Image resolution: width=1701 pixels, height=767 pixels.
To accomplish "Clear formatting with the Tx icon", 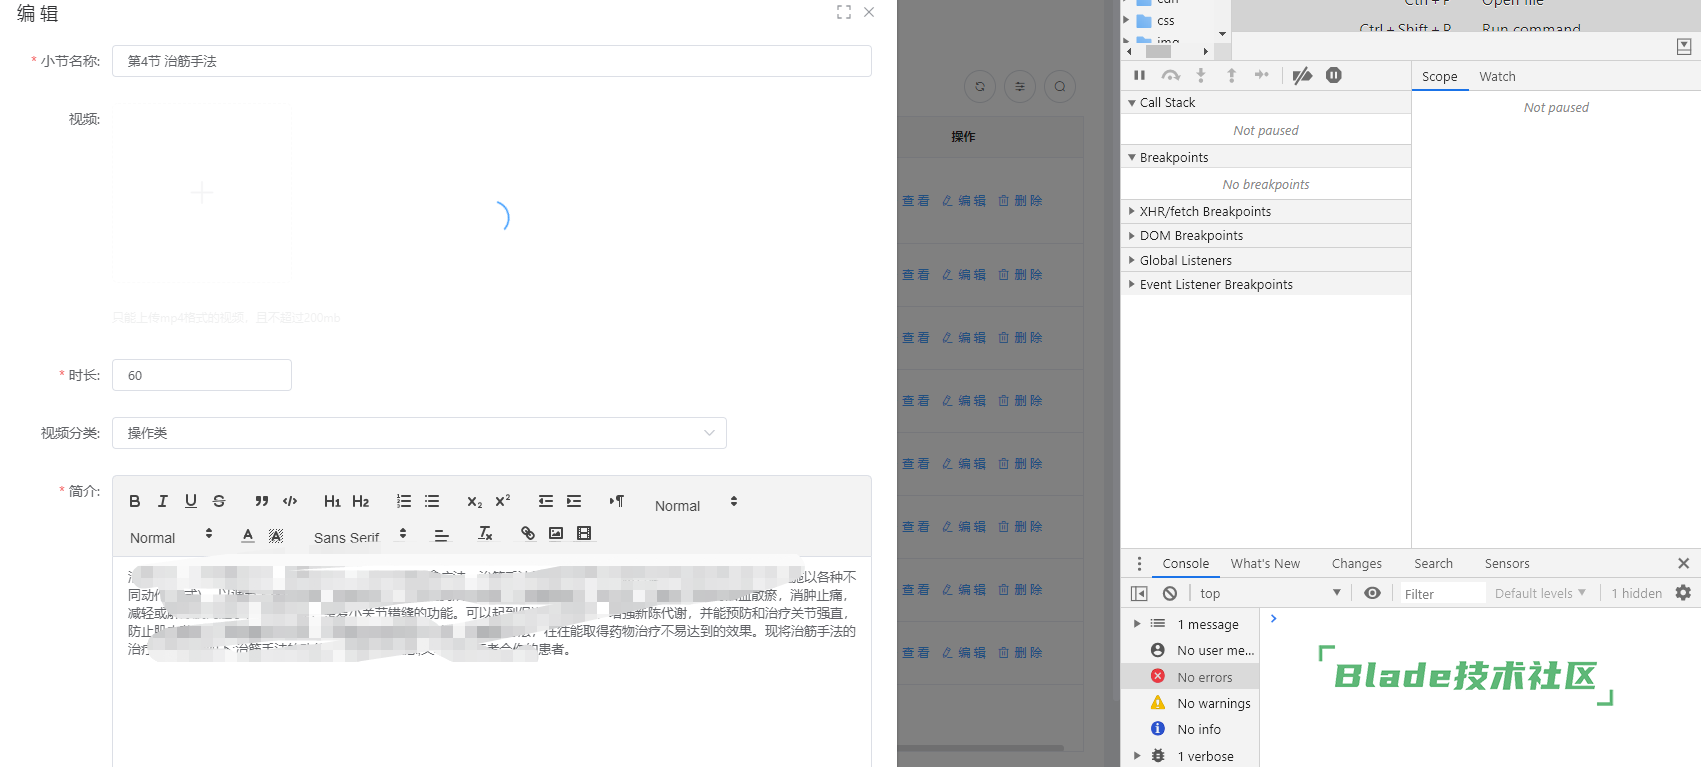I will coord(485,533).
